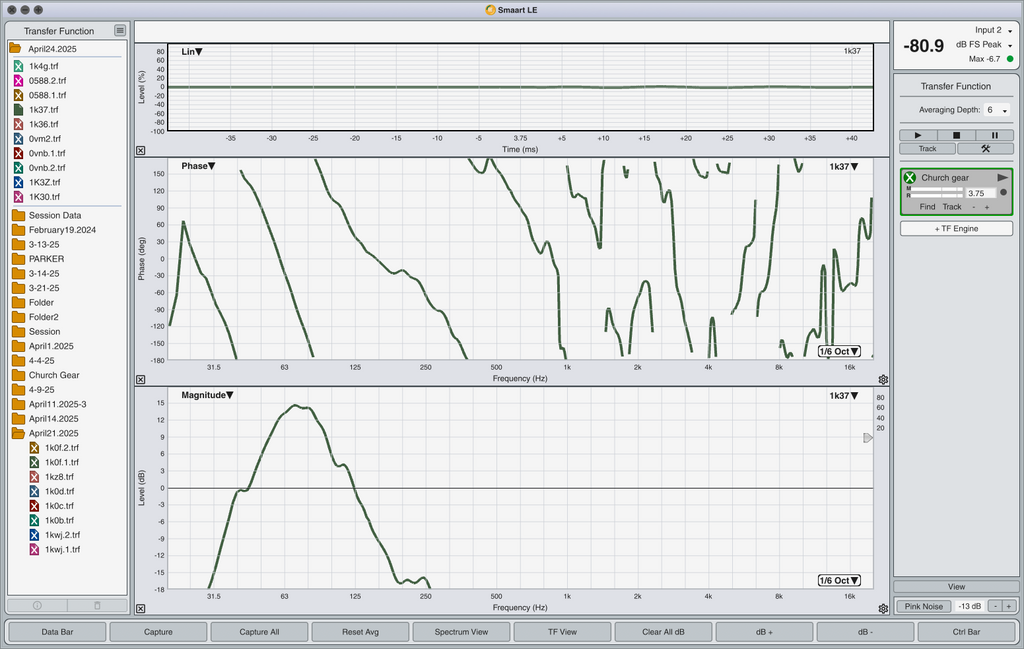1024x649 pixels.
Task: Open magnitude plot settings gear
Action: 883,609
